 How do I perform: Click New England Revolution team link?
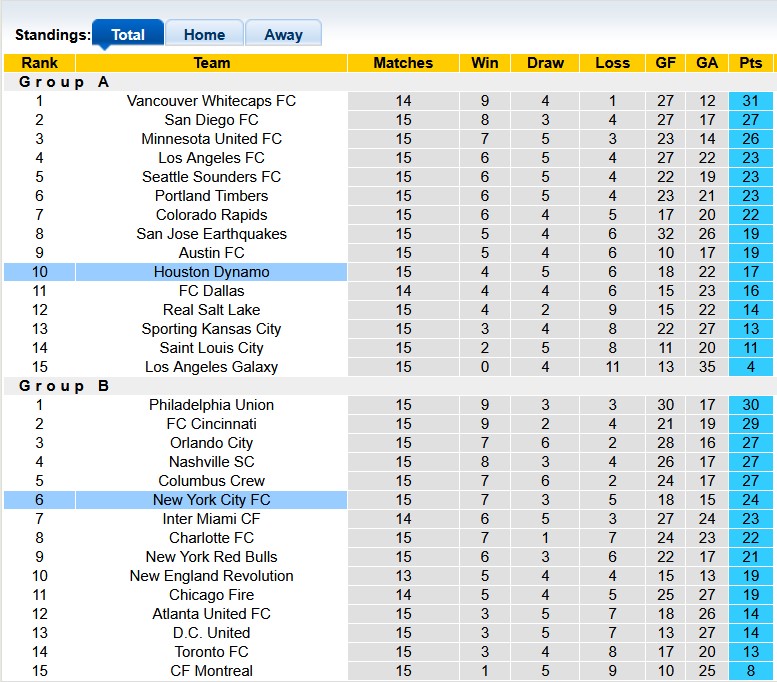211,576
